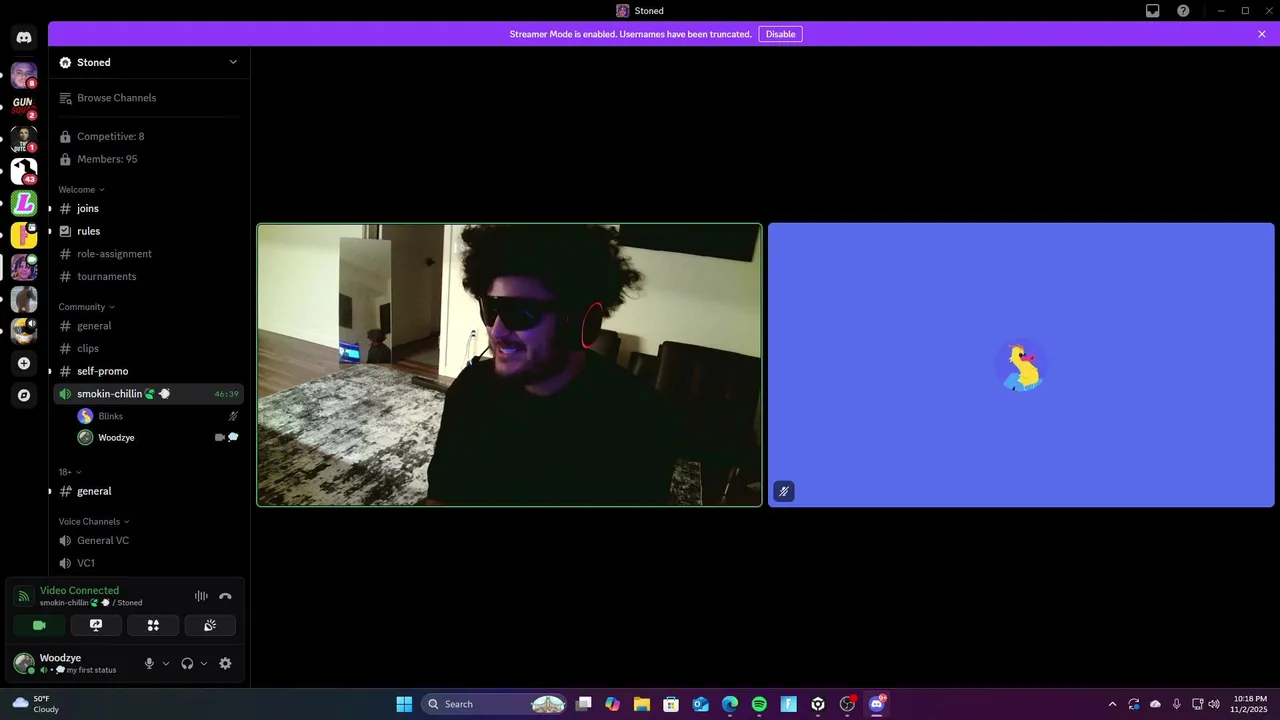Mute the microphone in user panel

coord(149,664)
